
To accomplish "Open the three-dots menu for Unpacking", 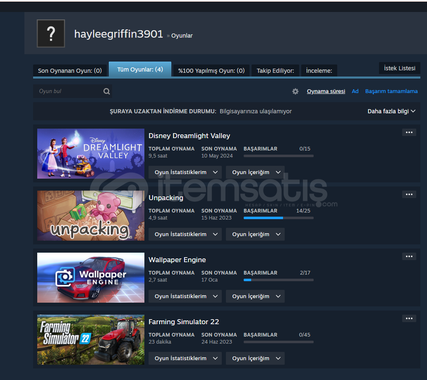I will pyautogui.click(x=409, y=194).
